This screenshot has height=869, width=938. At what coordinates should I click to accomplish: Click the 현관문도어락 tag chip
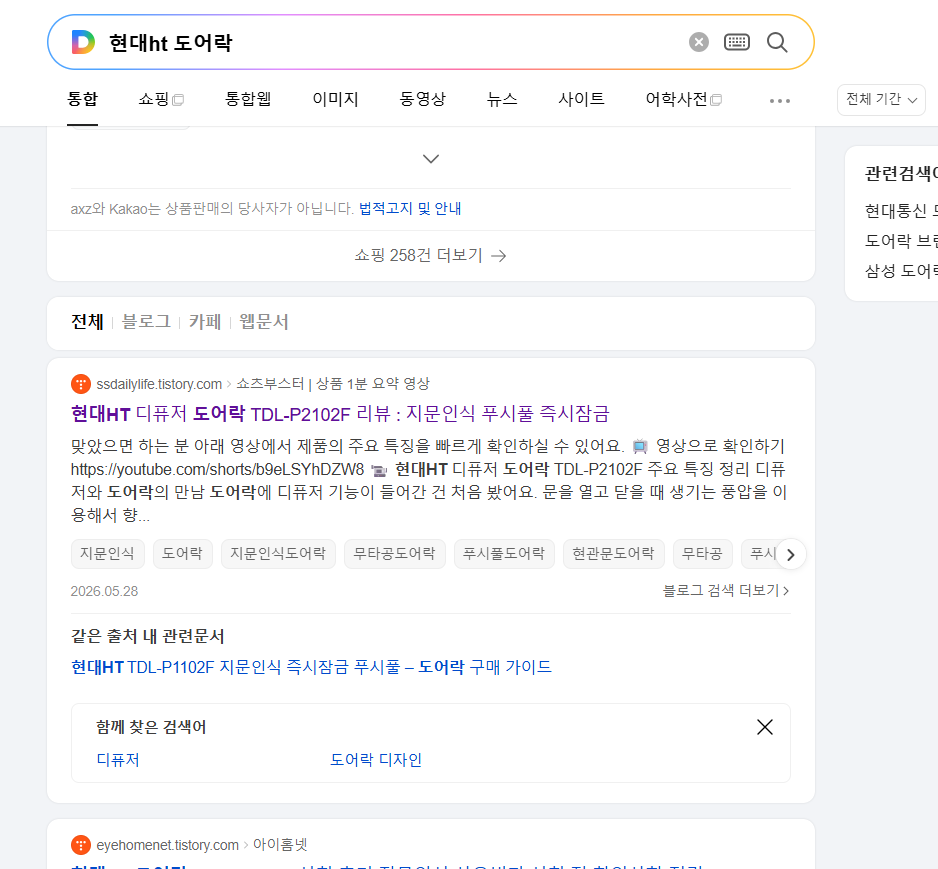[x=613, y=554]
